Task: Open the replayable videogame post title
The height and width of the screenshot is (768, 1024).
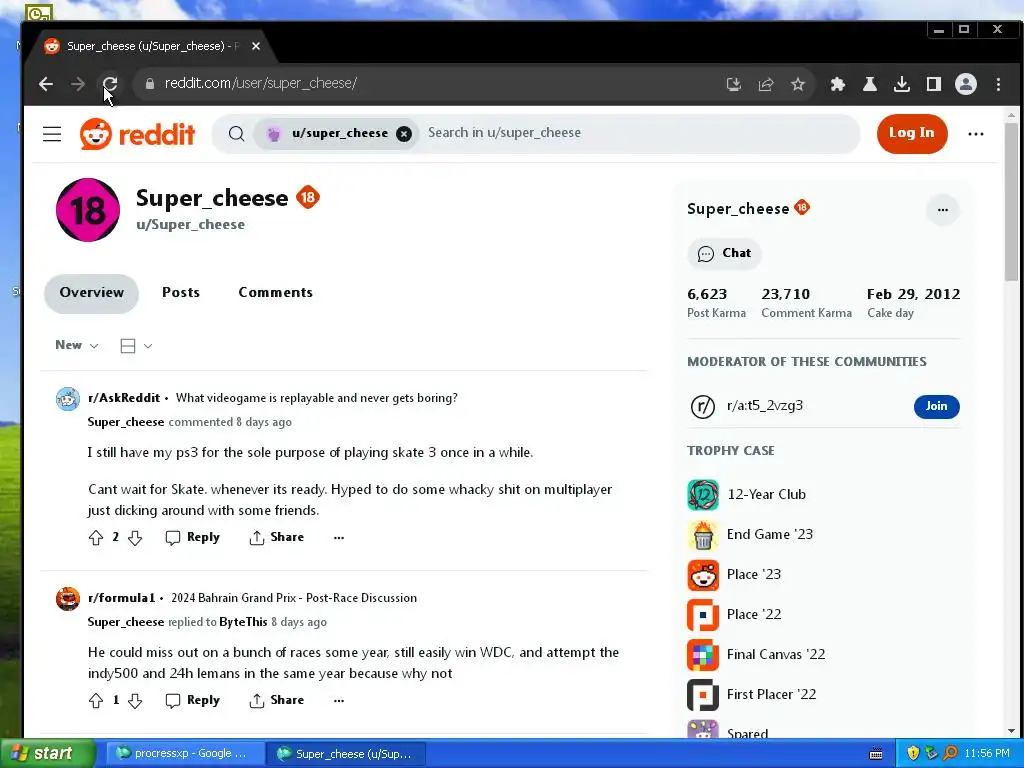Action: 317,398
